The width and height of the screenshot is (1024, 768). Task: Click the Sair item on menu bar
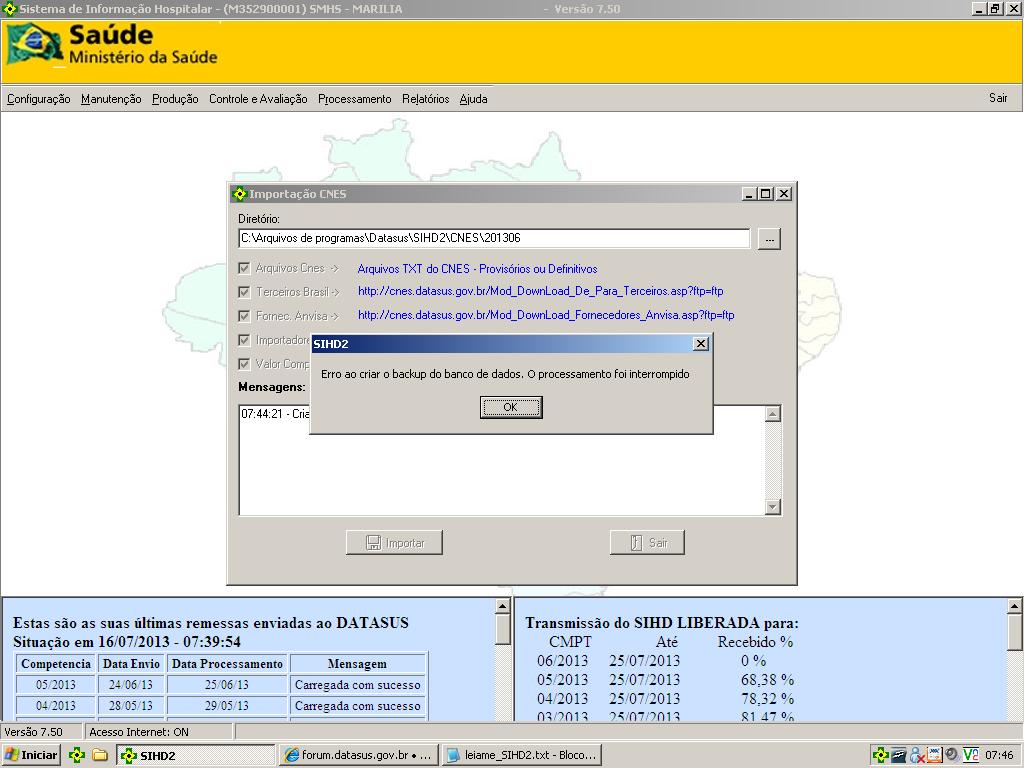tap(997, 98)
